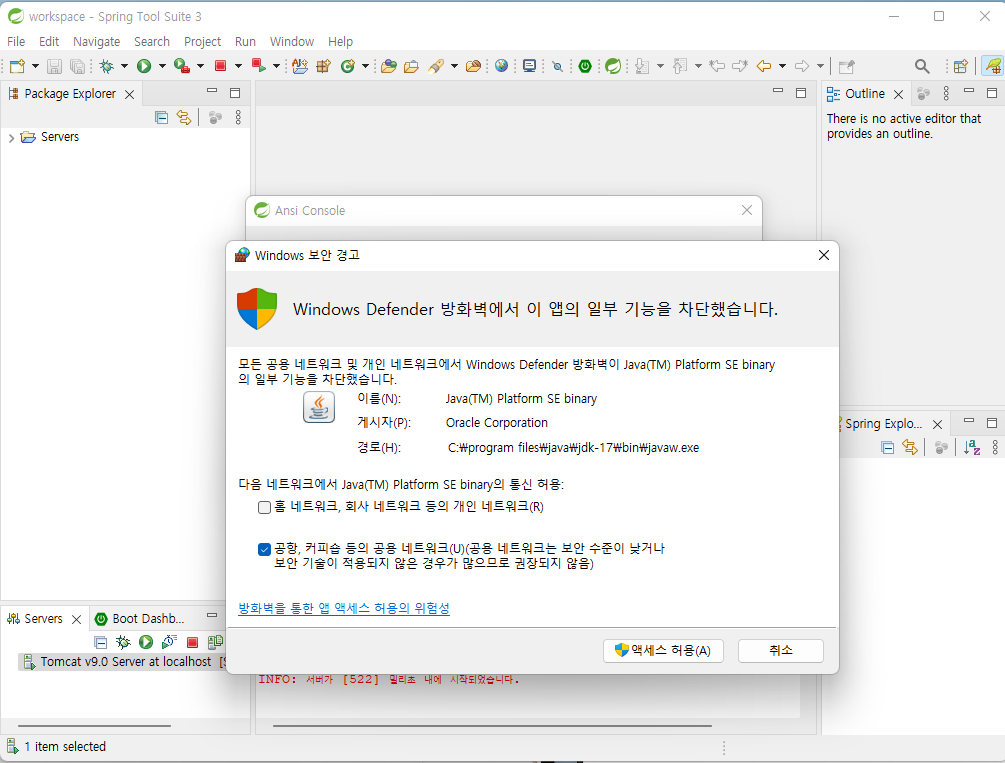Select the Spring Explorer tab
This screenshot has height=763, width=1005.
(883, 424)
